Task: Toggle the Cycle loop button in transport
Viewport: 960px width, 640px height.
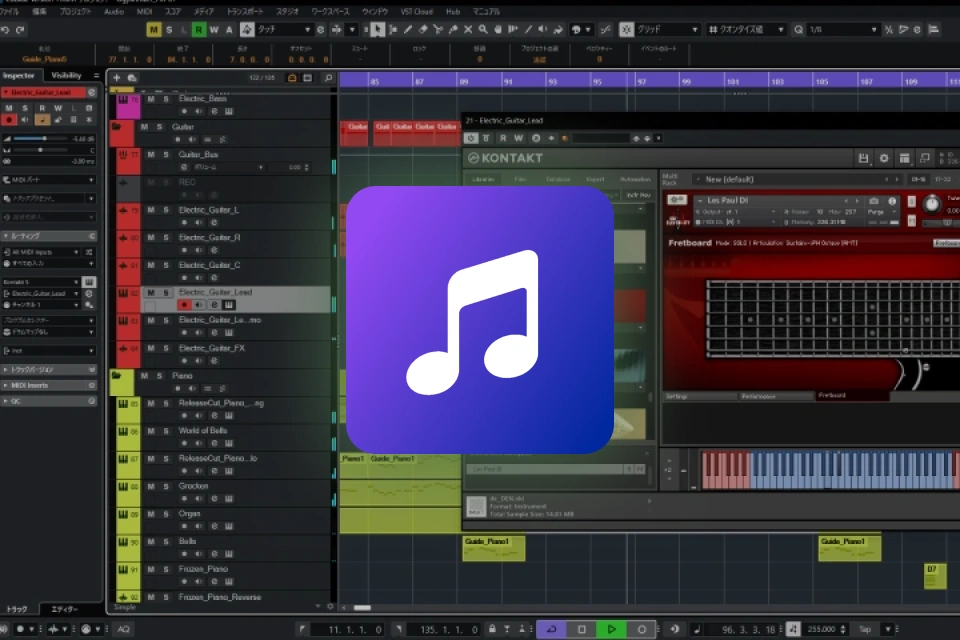Action: pos(552,629)
